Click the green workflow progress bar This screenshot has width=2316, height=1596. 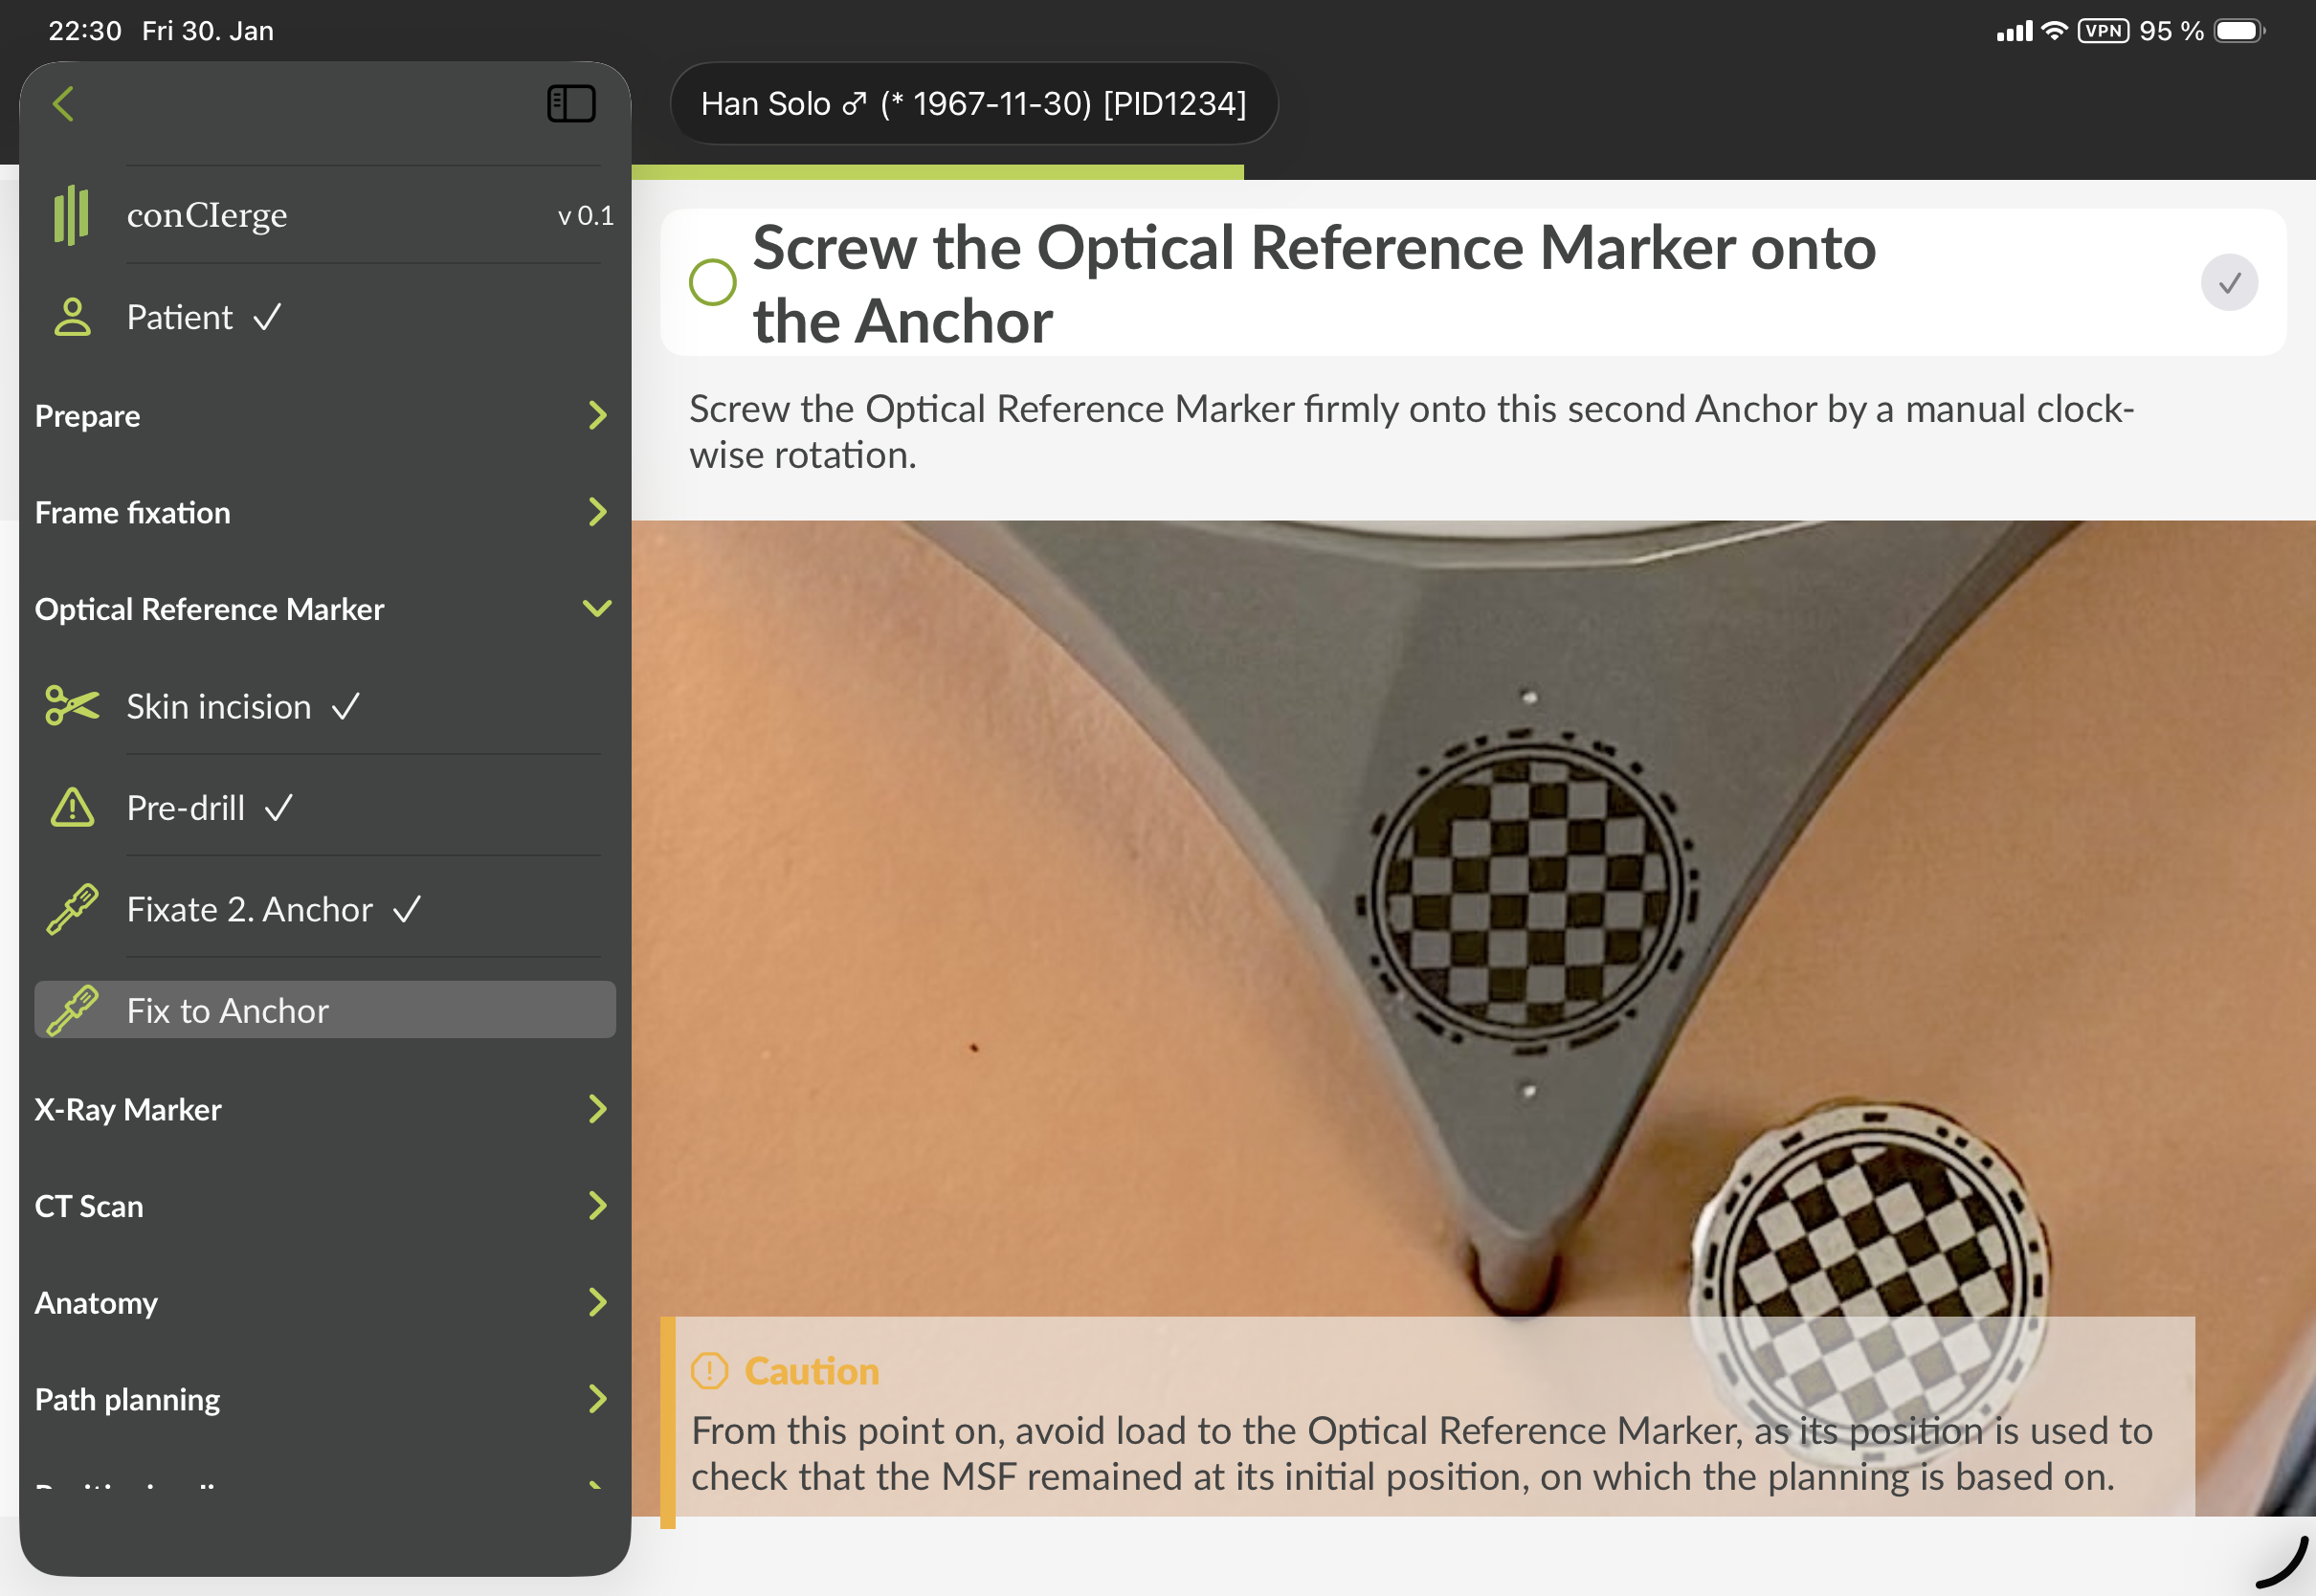tap(938, 172)
